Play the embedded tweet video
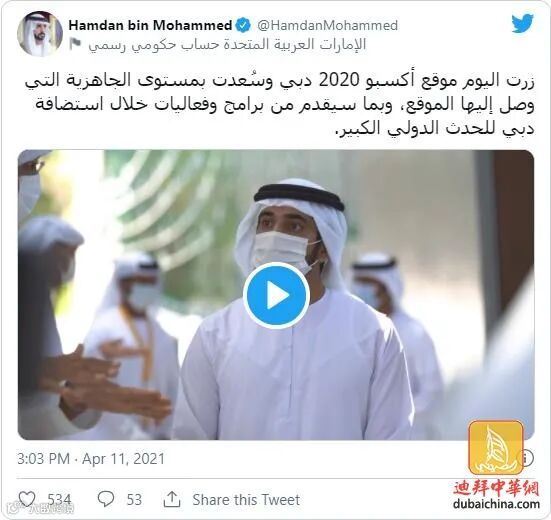Image resolution: width=551 pixels, height=520 pixels. coord(276,295)
